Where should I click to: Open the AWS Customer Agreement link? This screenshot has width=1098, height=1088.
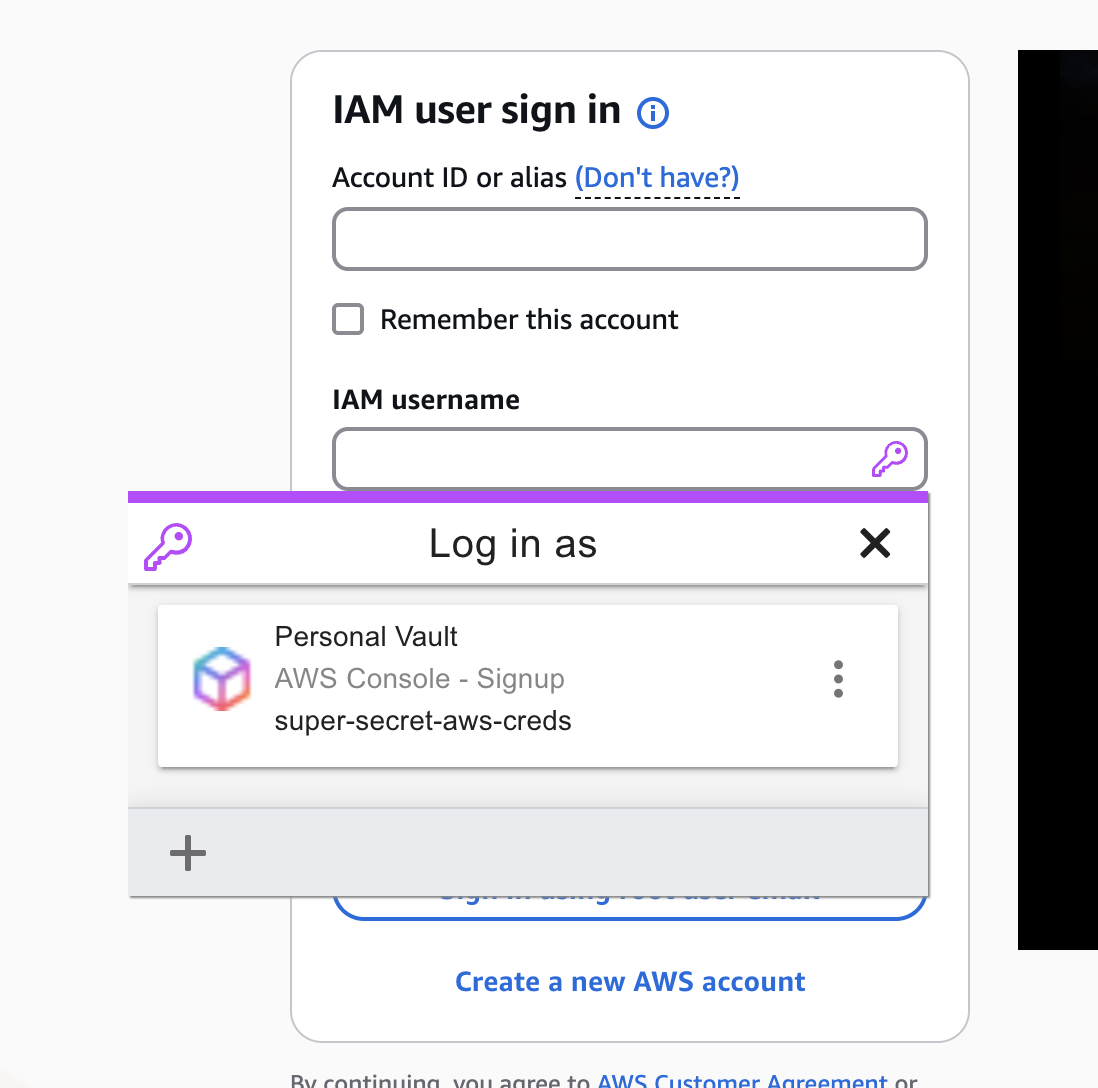point(742,1080)
